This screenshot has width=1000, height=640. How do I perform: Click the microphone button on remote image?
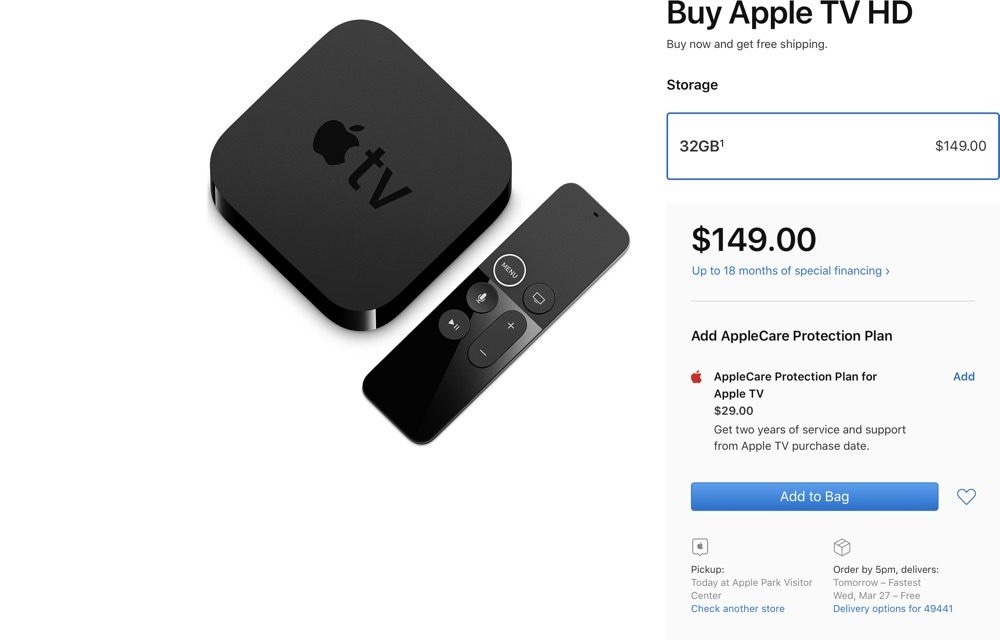pyautogui.click(x=482, y=297)
